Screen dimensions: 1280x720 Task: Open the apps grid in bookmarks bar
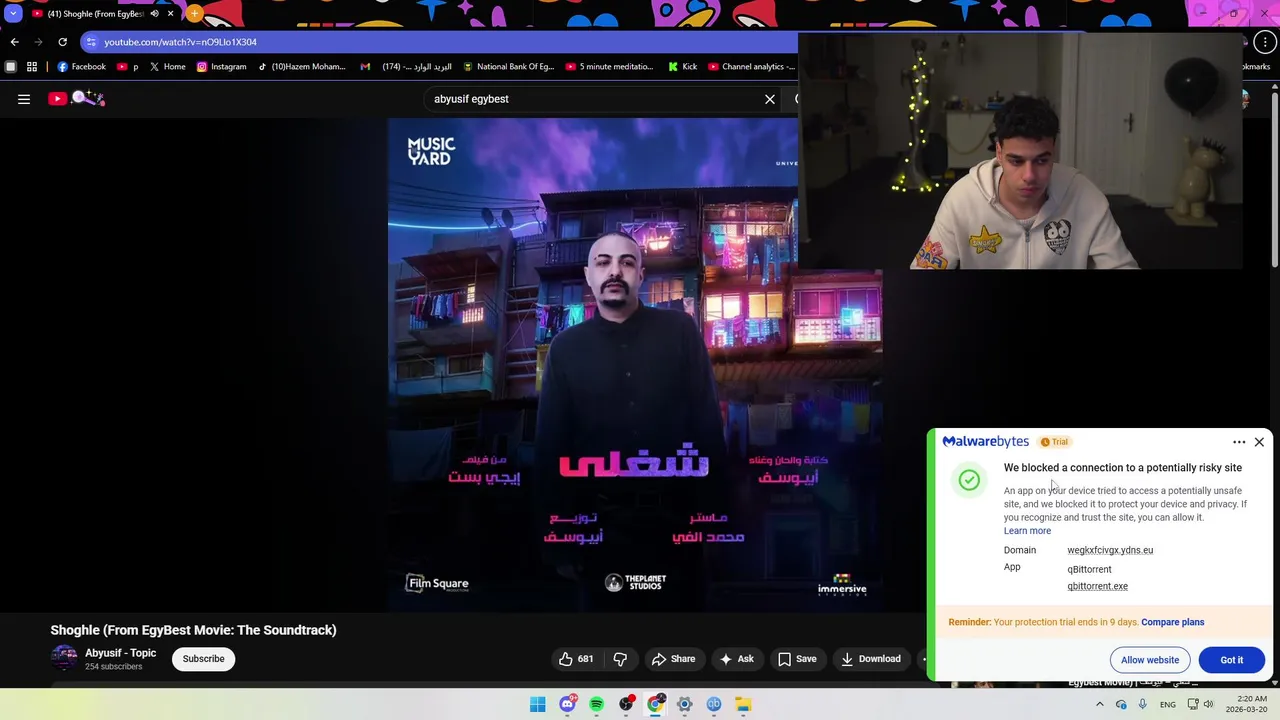[x=32, y=67]
